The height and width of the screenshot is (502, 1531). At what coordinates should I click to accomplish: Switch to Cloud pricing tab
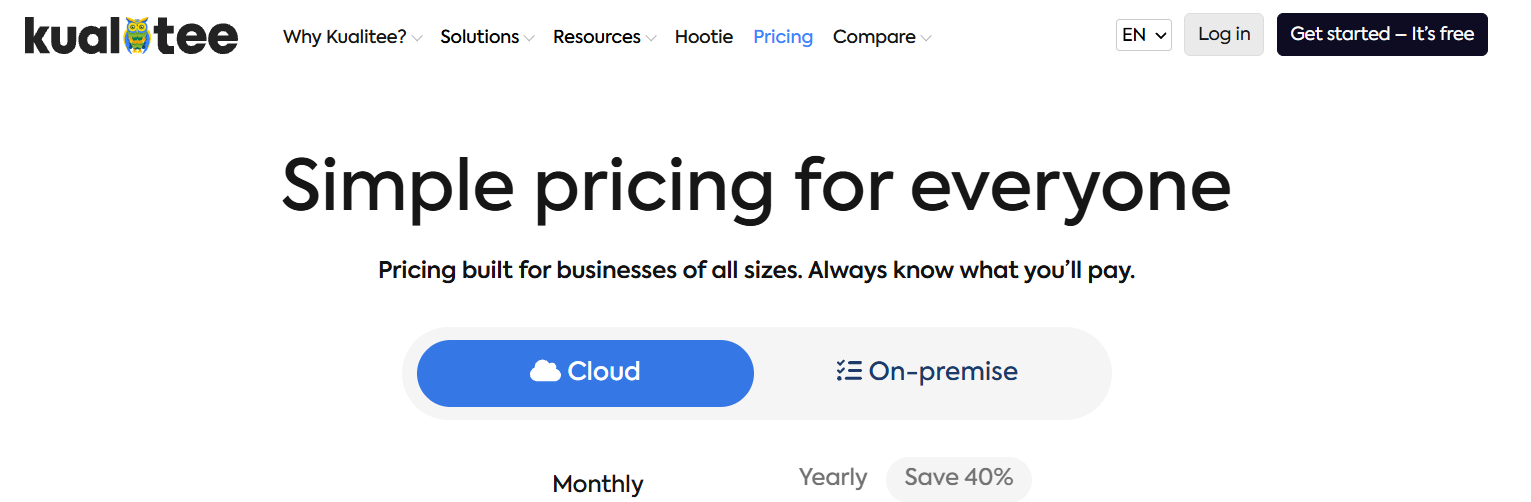(585, 373)
